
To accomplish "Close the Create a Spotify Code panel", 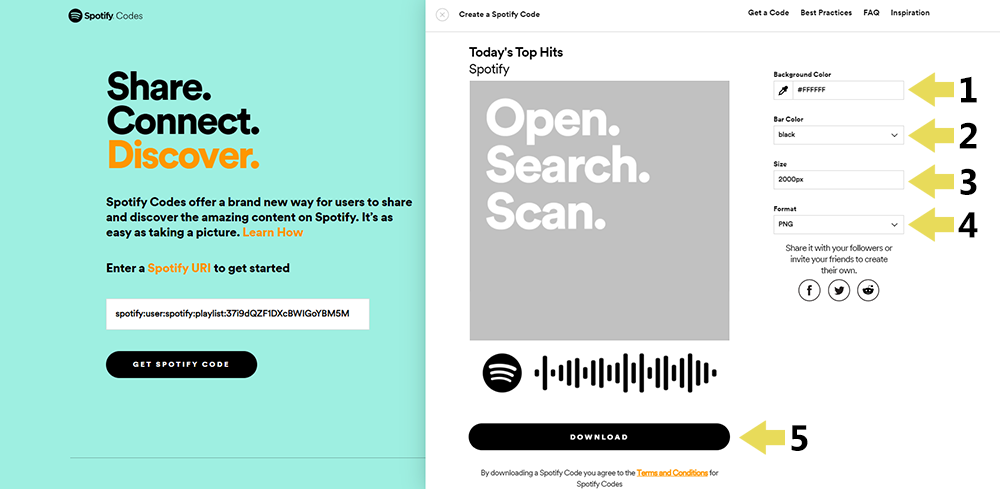I will pos(443,15).
